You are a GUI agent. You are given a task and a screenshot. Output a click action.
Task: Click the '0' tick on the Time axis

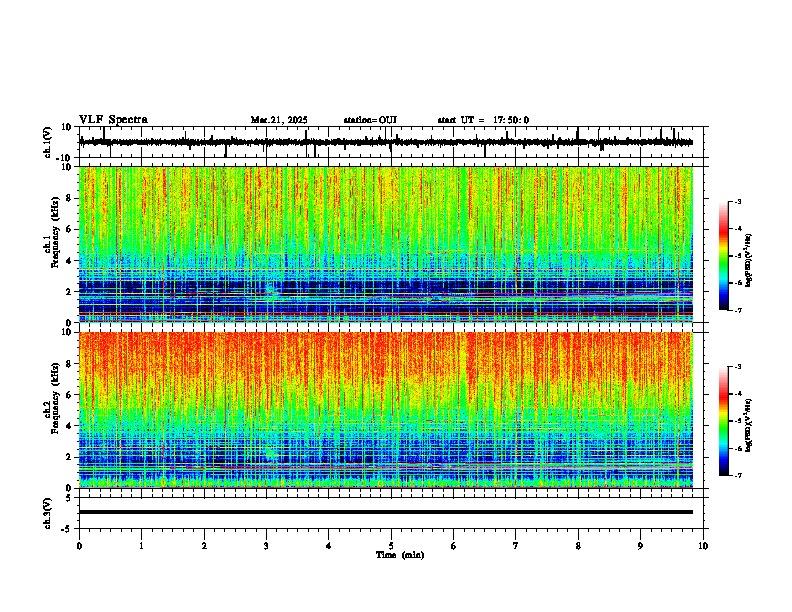pyautogui.click(x=79, y=546)
